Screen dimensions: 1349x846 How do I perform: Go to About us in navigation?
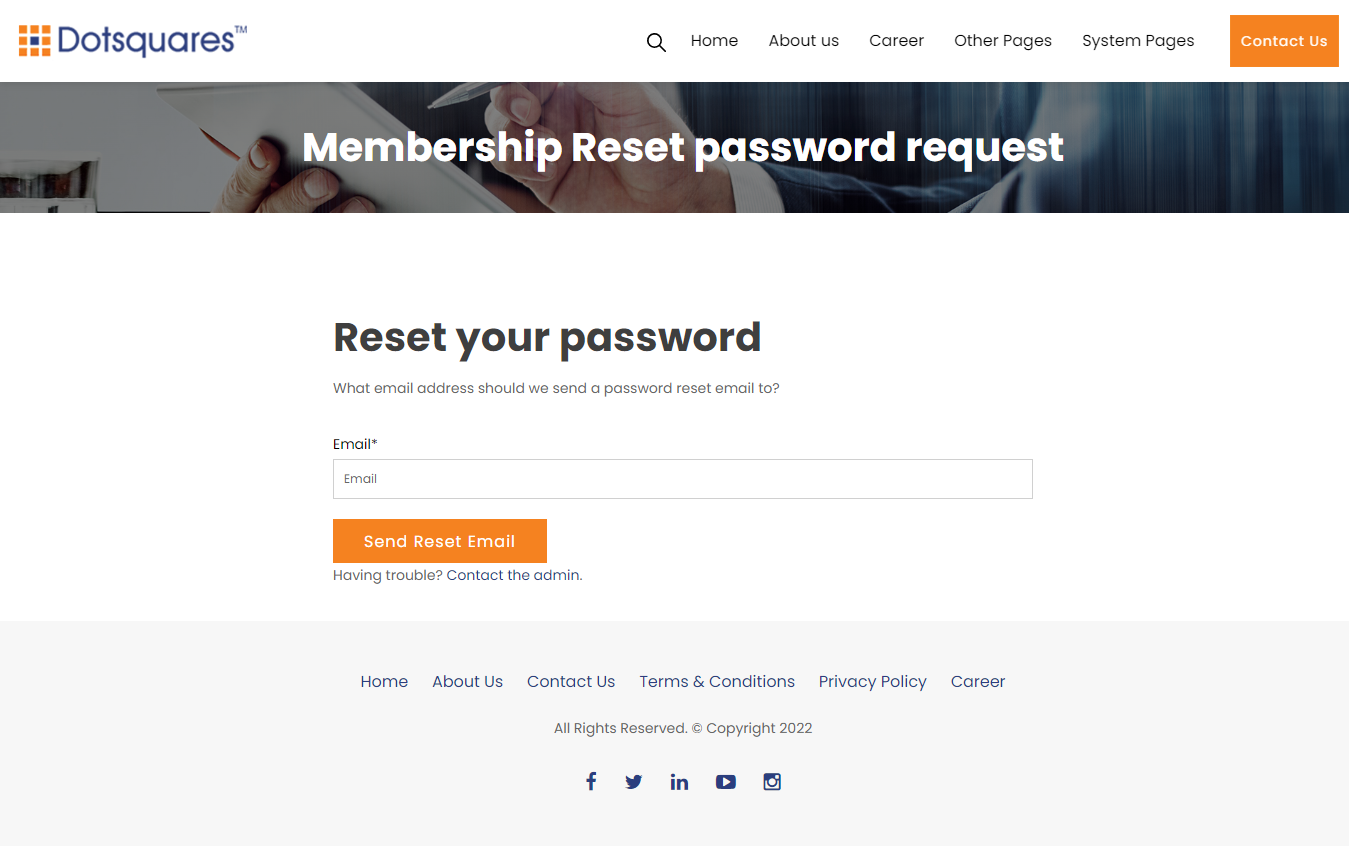point(803,41)
